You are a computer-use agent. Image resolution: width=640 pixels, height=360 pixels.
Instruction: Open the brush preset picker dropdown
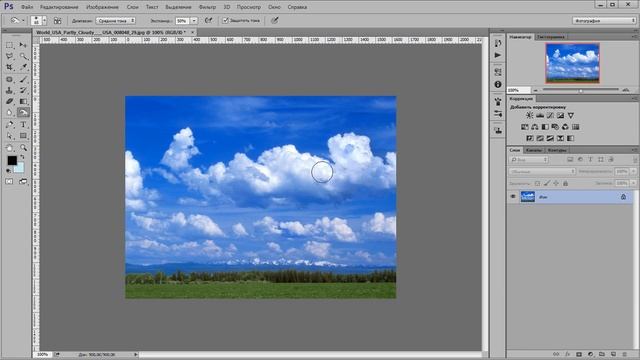[44, 20]
